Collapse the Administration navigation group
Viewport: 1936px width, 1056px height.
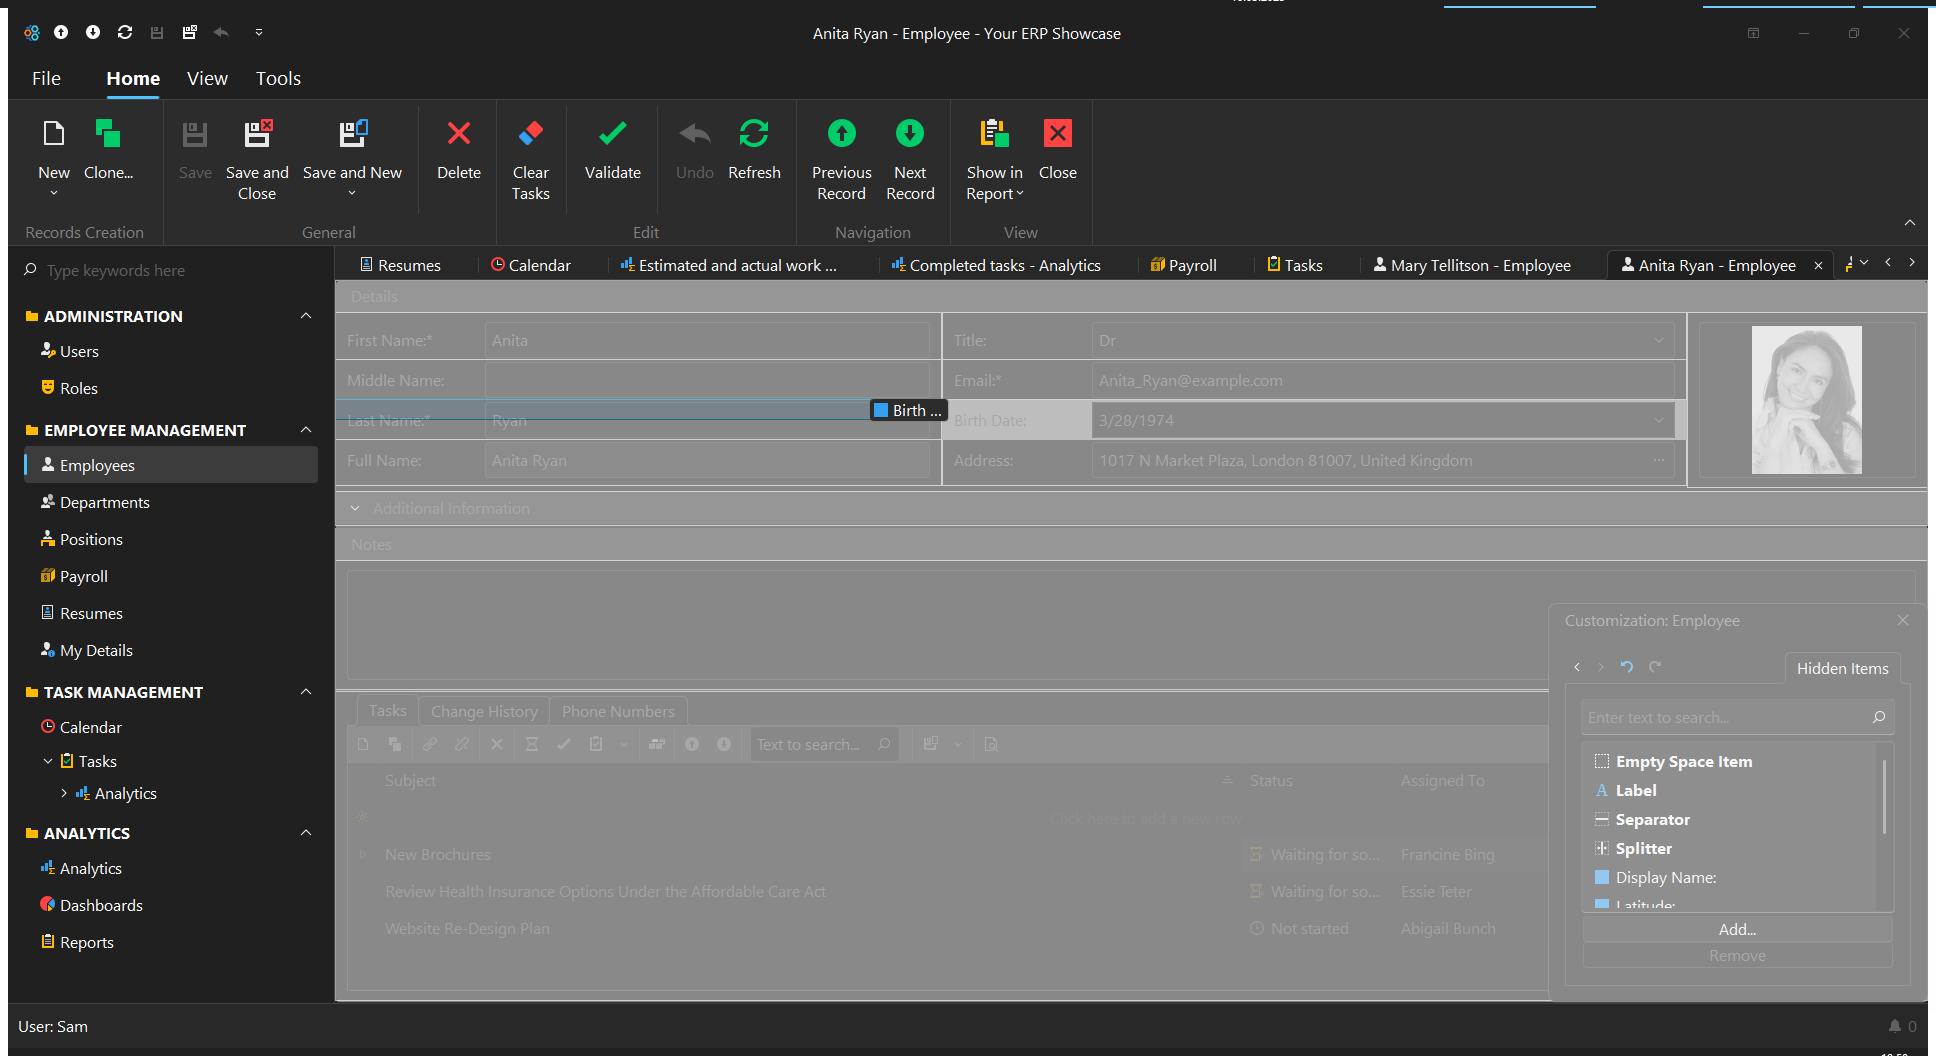pos(306,316)
